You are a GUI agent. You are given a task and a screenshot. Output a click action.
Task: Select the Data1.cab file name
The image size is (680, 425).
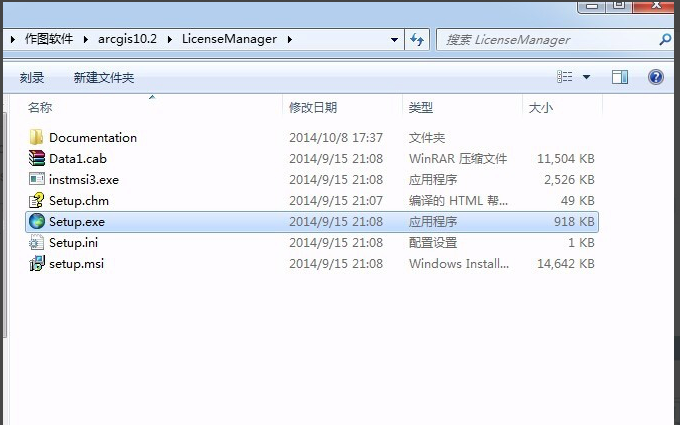point(78,159)
